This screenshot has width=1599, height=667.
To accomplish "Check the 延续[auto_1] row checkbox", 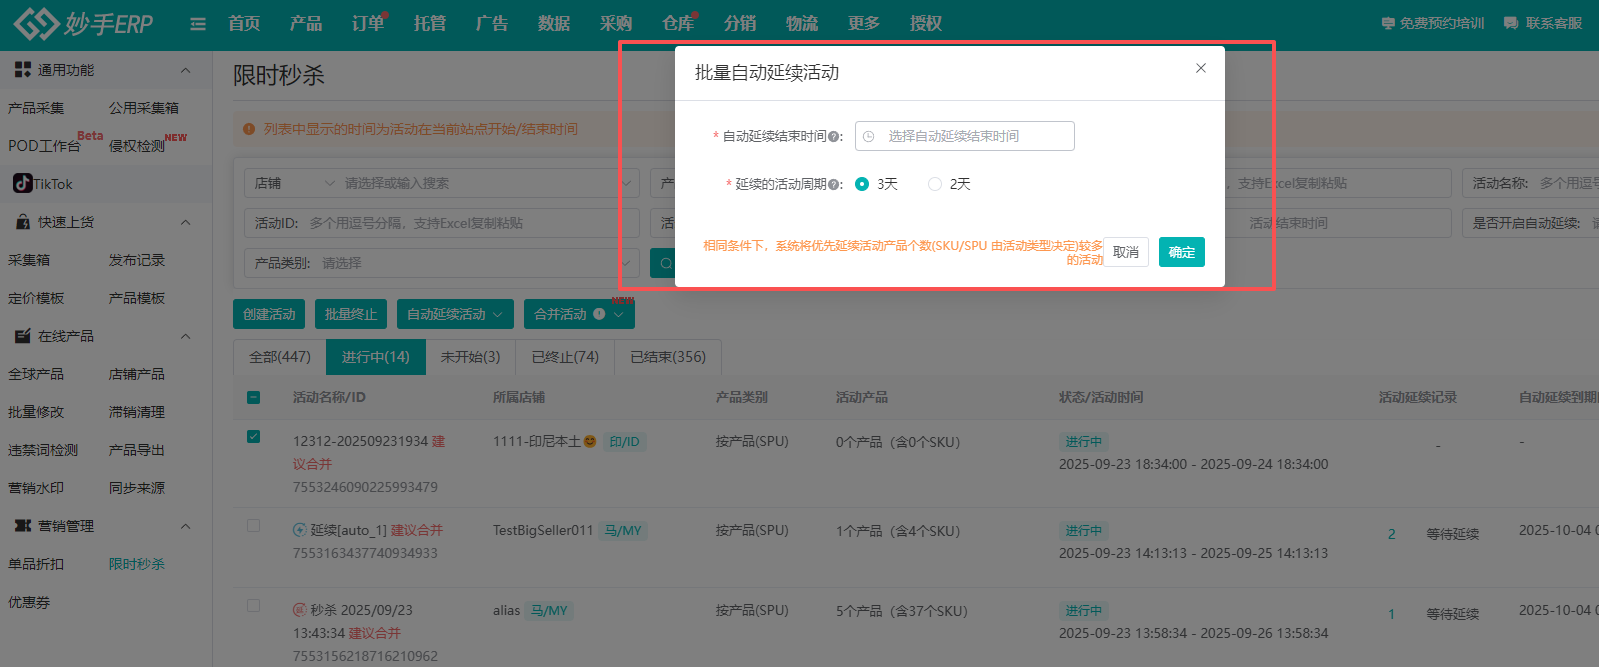I will [x=253, y=525].
